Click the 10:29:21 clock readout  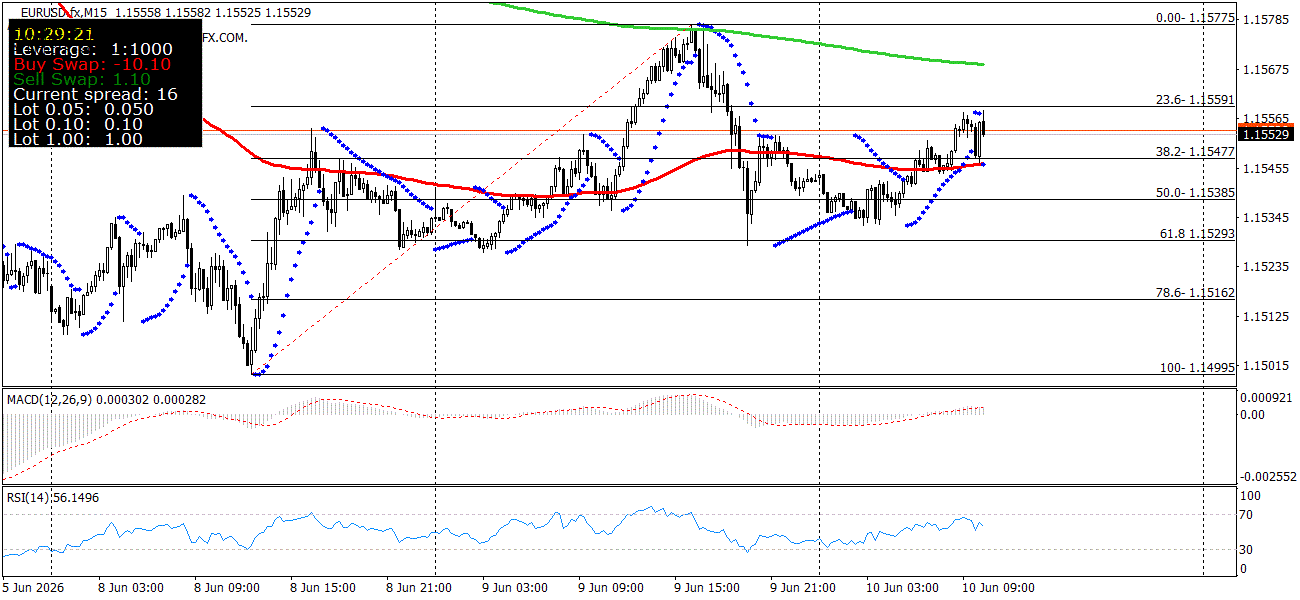(52, 33)
